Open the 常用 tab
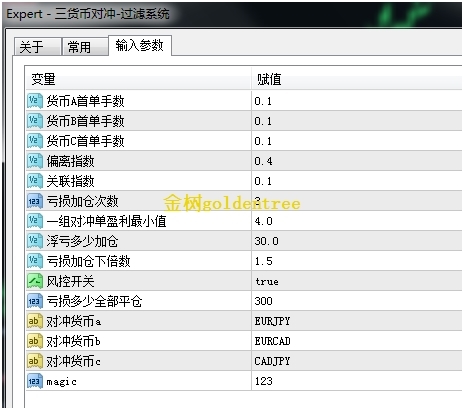 (x=84, y=47)
